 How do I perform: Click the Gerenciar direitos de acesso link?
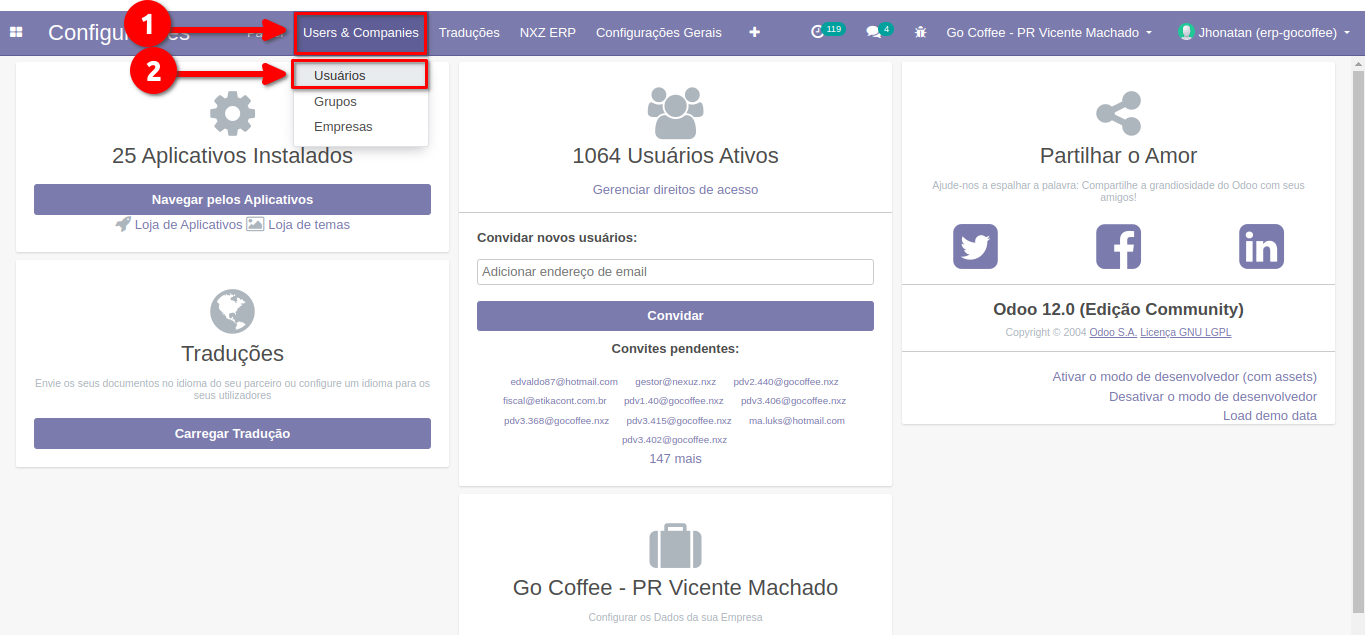(x=675, y=190)
